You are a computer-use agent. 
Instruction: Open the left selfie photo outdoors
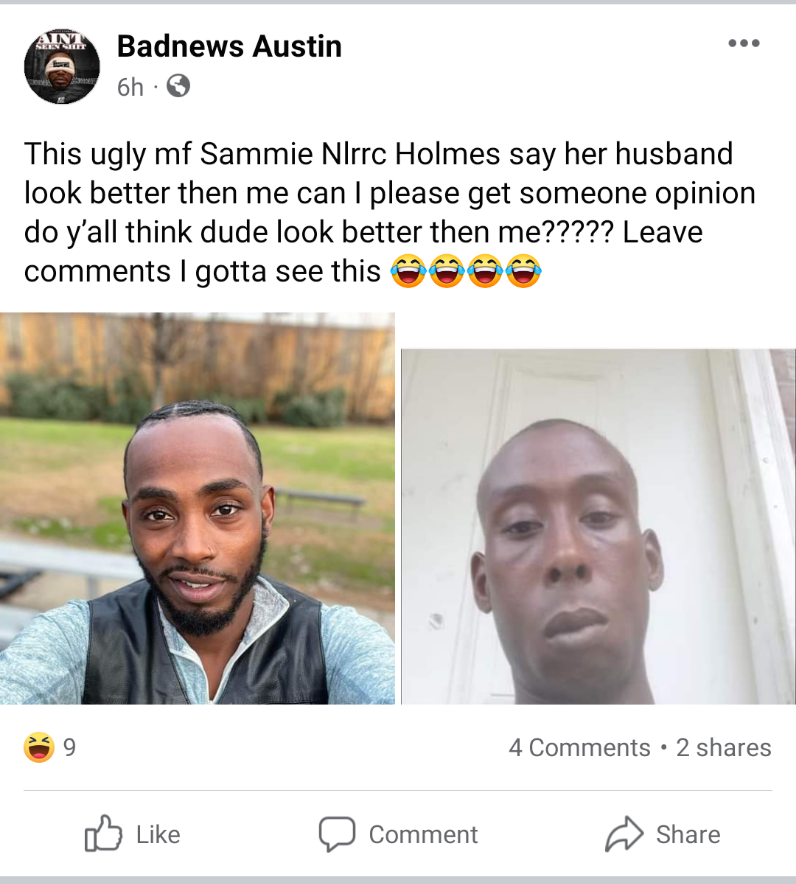[x=197, y=509]
